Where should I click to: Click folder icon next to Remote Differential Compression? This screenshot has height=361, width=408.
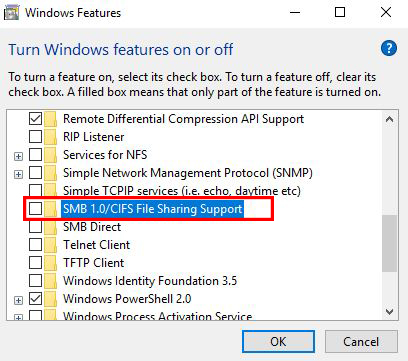(x=50, y=119)
